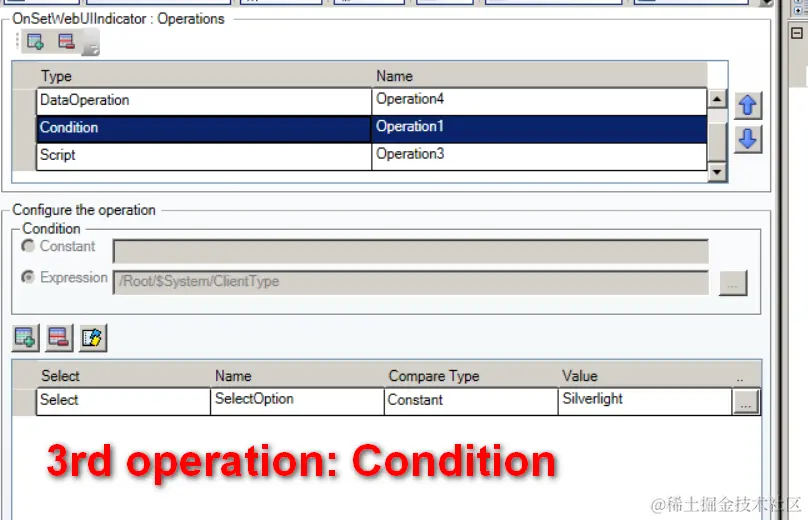Open value ellipsis button in Silverlight row
The image size is (808, 520).
pos(746,401)
